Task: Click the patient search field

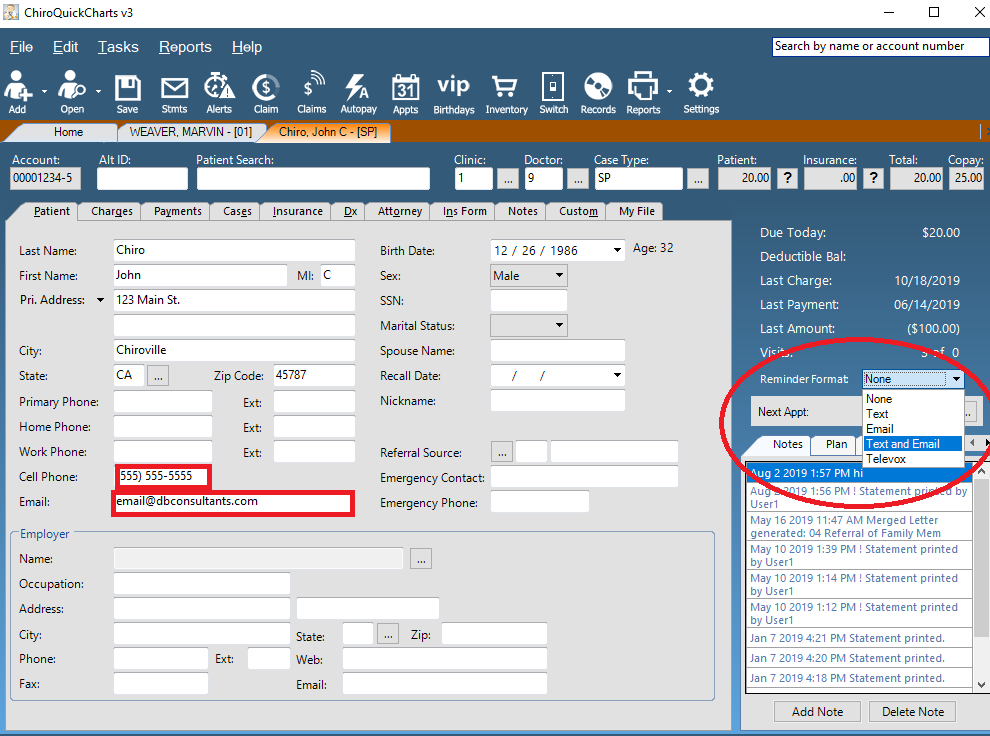Action: [312, 178]
